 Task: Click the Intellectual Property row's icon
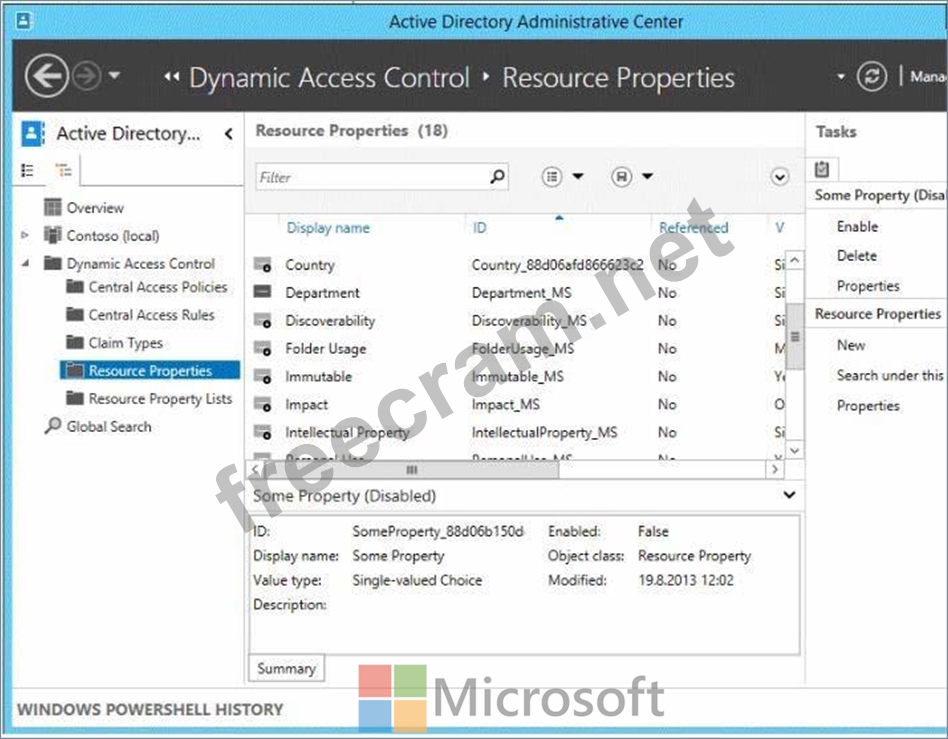coord(263,432)
